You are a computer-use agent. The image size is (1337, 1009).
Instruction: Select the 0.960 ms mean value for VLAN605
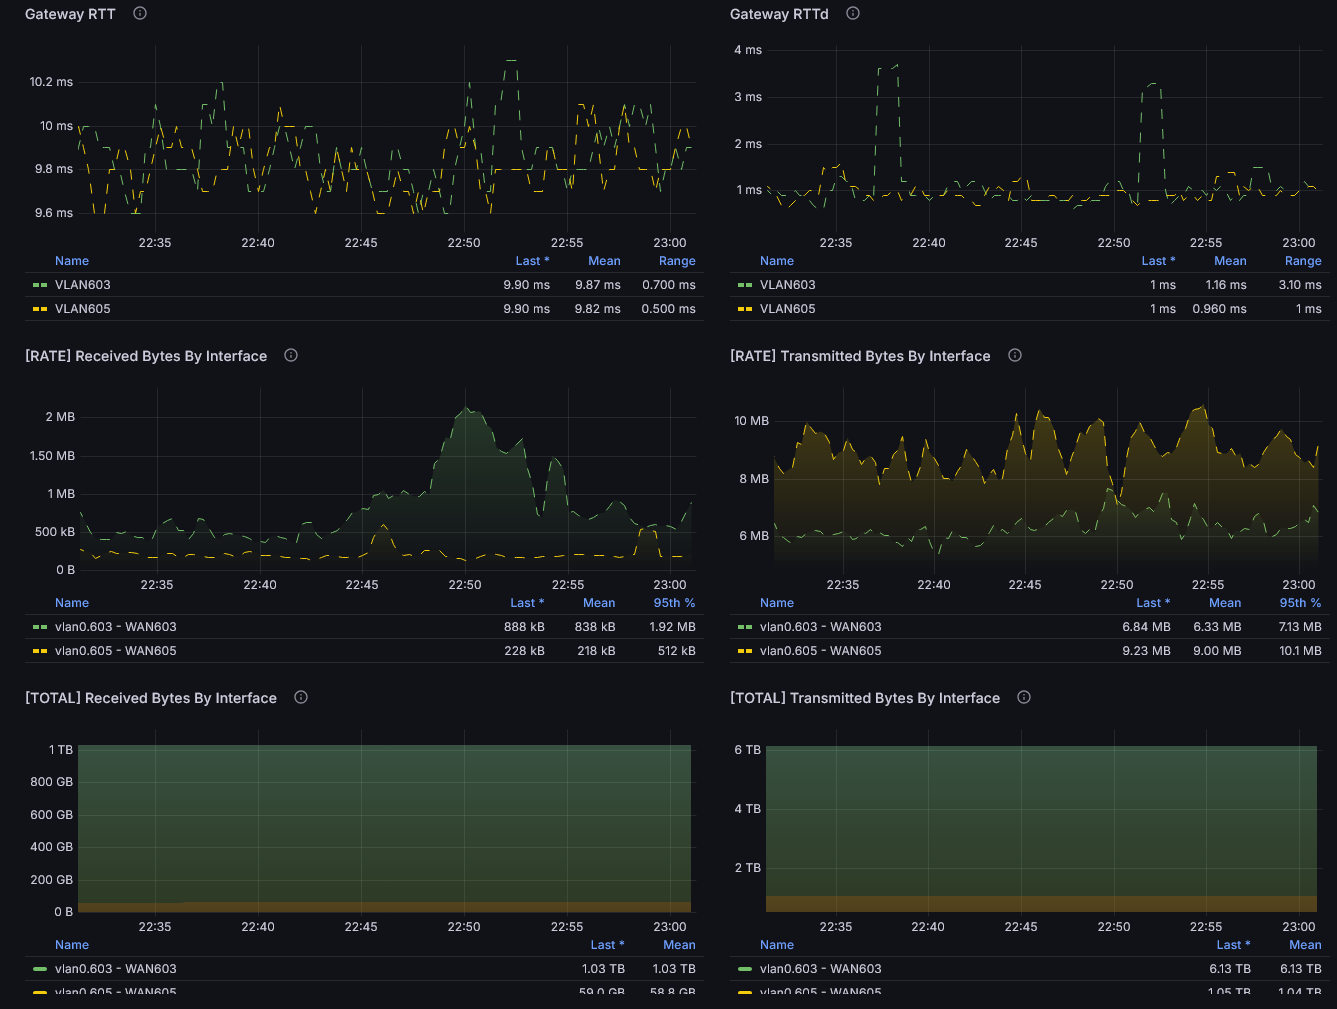pyautogui.click(x=1220, y=309)
